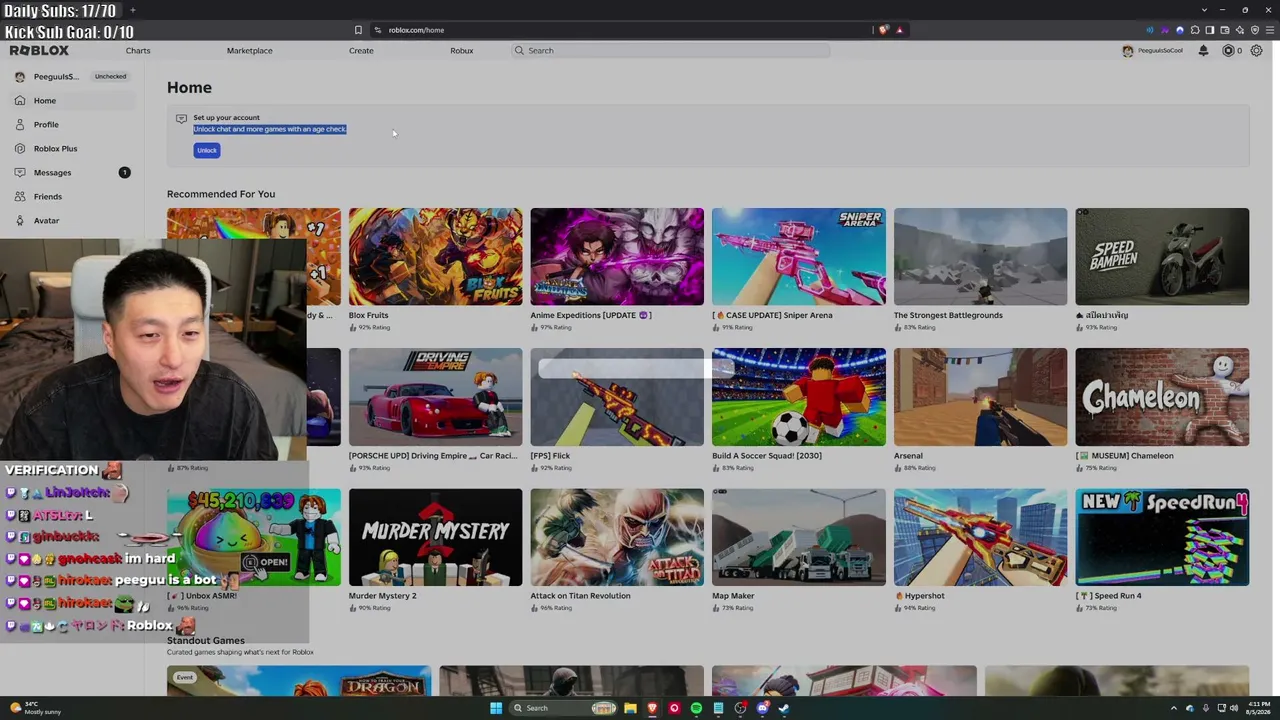Viewport: 1280px width, 720px height.
Task: Open the Murder Mystery 2 title link
Action: coord(382,595)
